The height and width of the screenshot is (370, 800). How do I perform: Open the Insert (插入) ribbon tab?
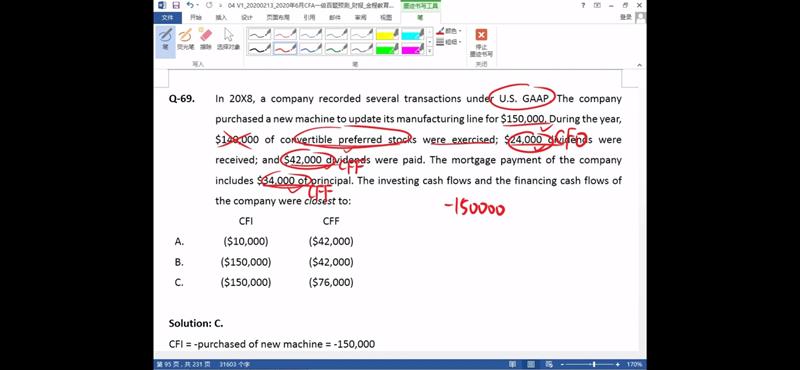coord(221,17)
